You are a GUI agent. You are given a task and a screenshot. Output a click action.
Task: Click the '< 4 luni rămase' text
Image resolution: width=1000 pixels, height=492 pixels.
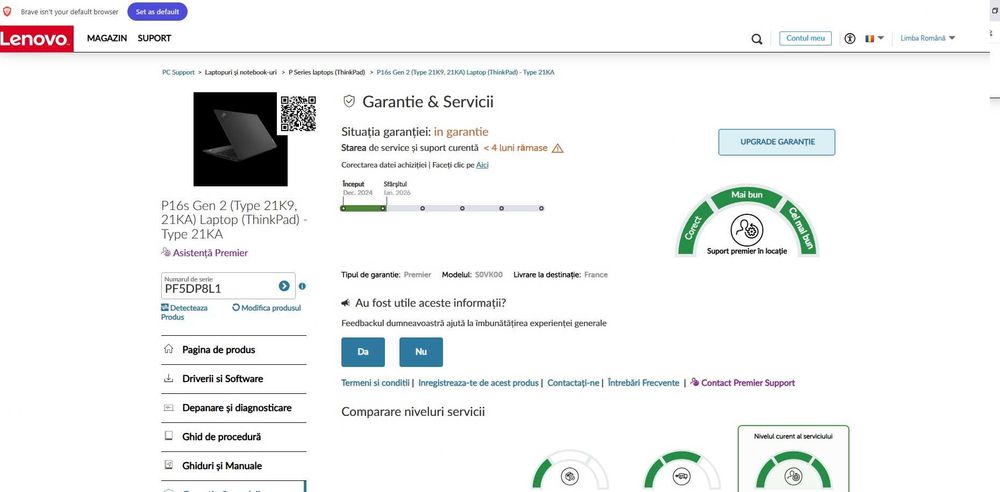(515, 148)
